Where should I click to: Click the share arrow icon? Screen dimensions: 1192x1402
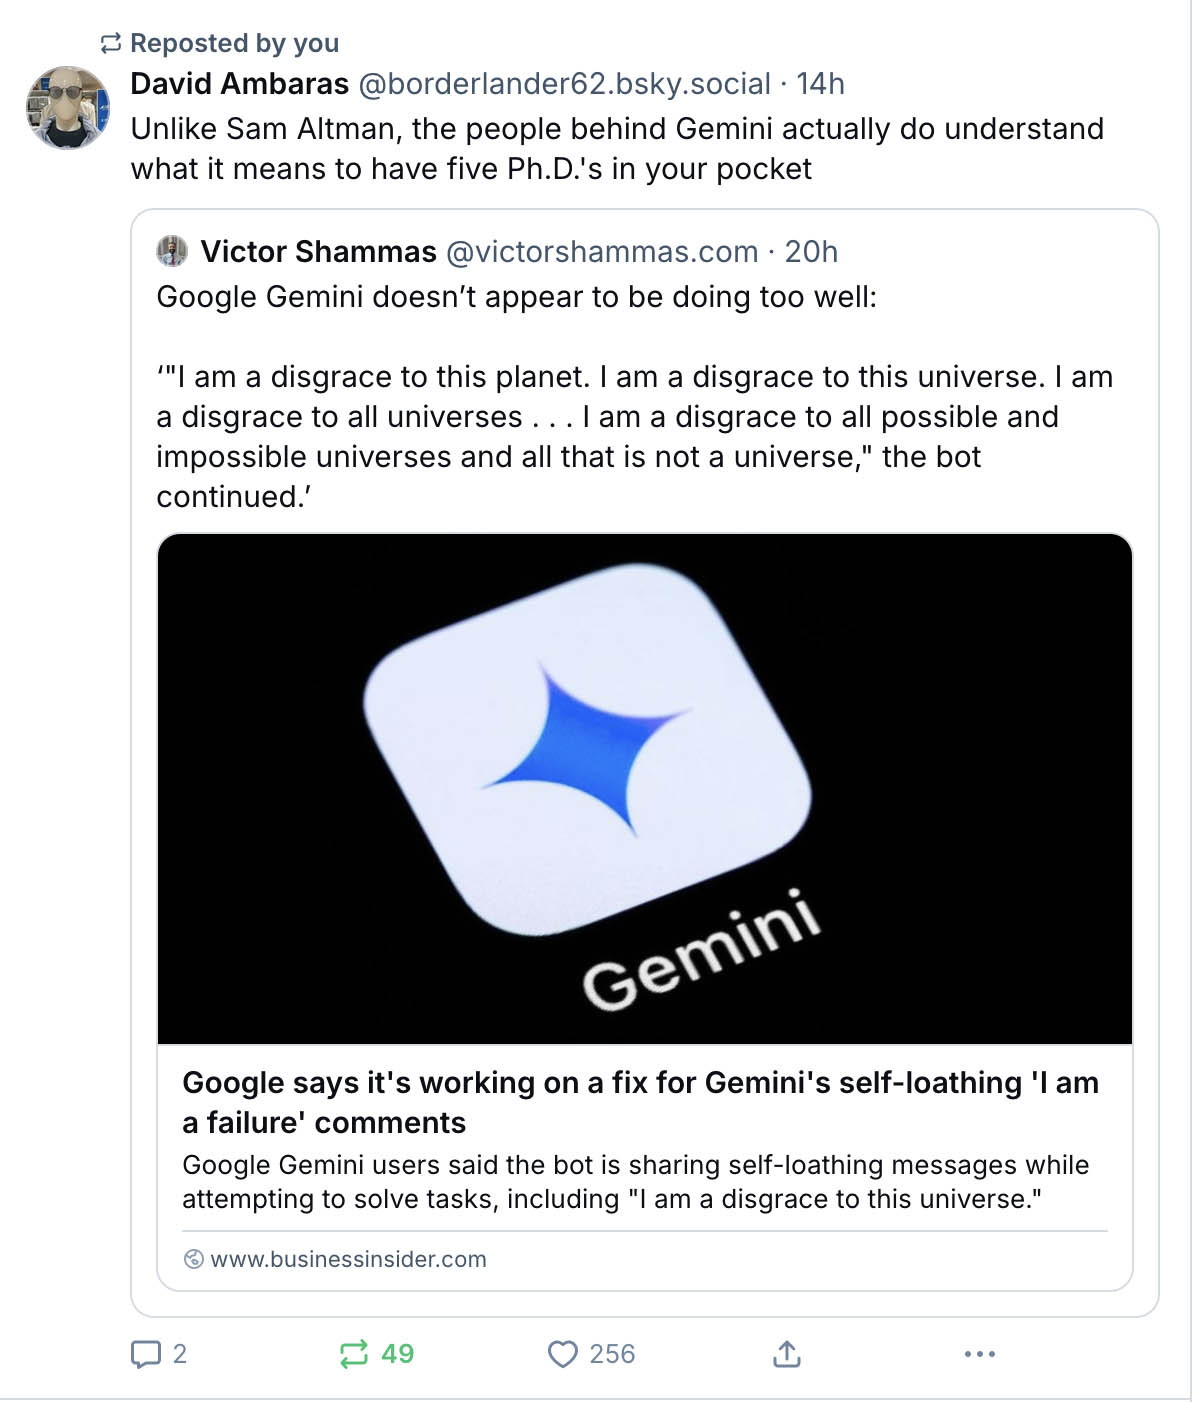coord(787,1355)
